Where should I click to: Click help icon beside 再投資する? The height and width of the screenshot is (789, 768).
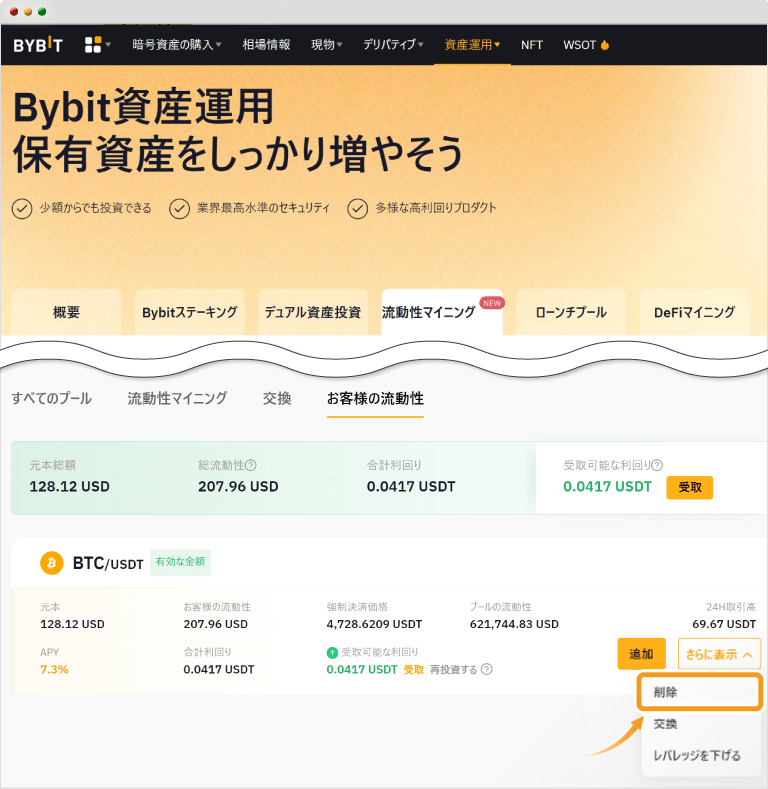487,669
